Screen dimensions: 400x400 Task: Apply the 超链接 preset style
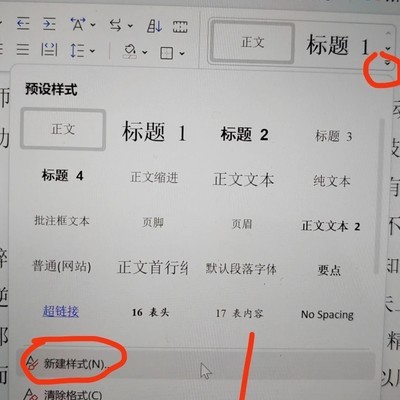(61, 311)
